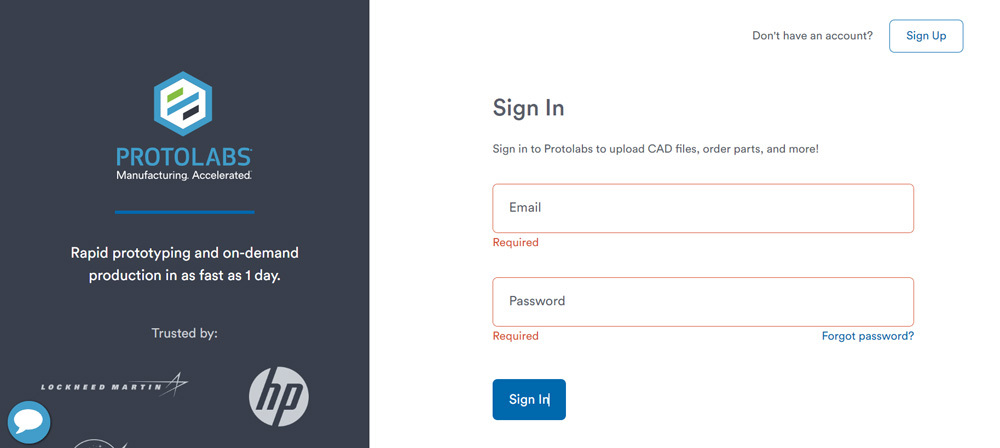1000x448 pixels.
Task: Click the HP logo
Action: point(278,396)
